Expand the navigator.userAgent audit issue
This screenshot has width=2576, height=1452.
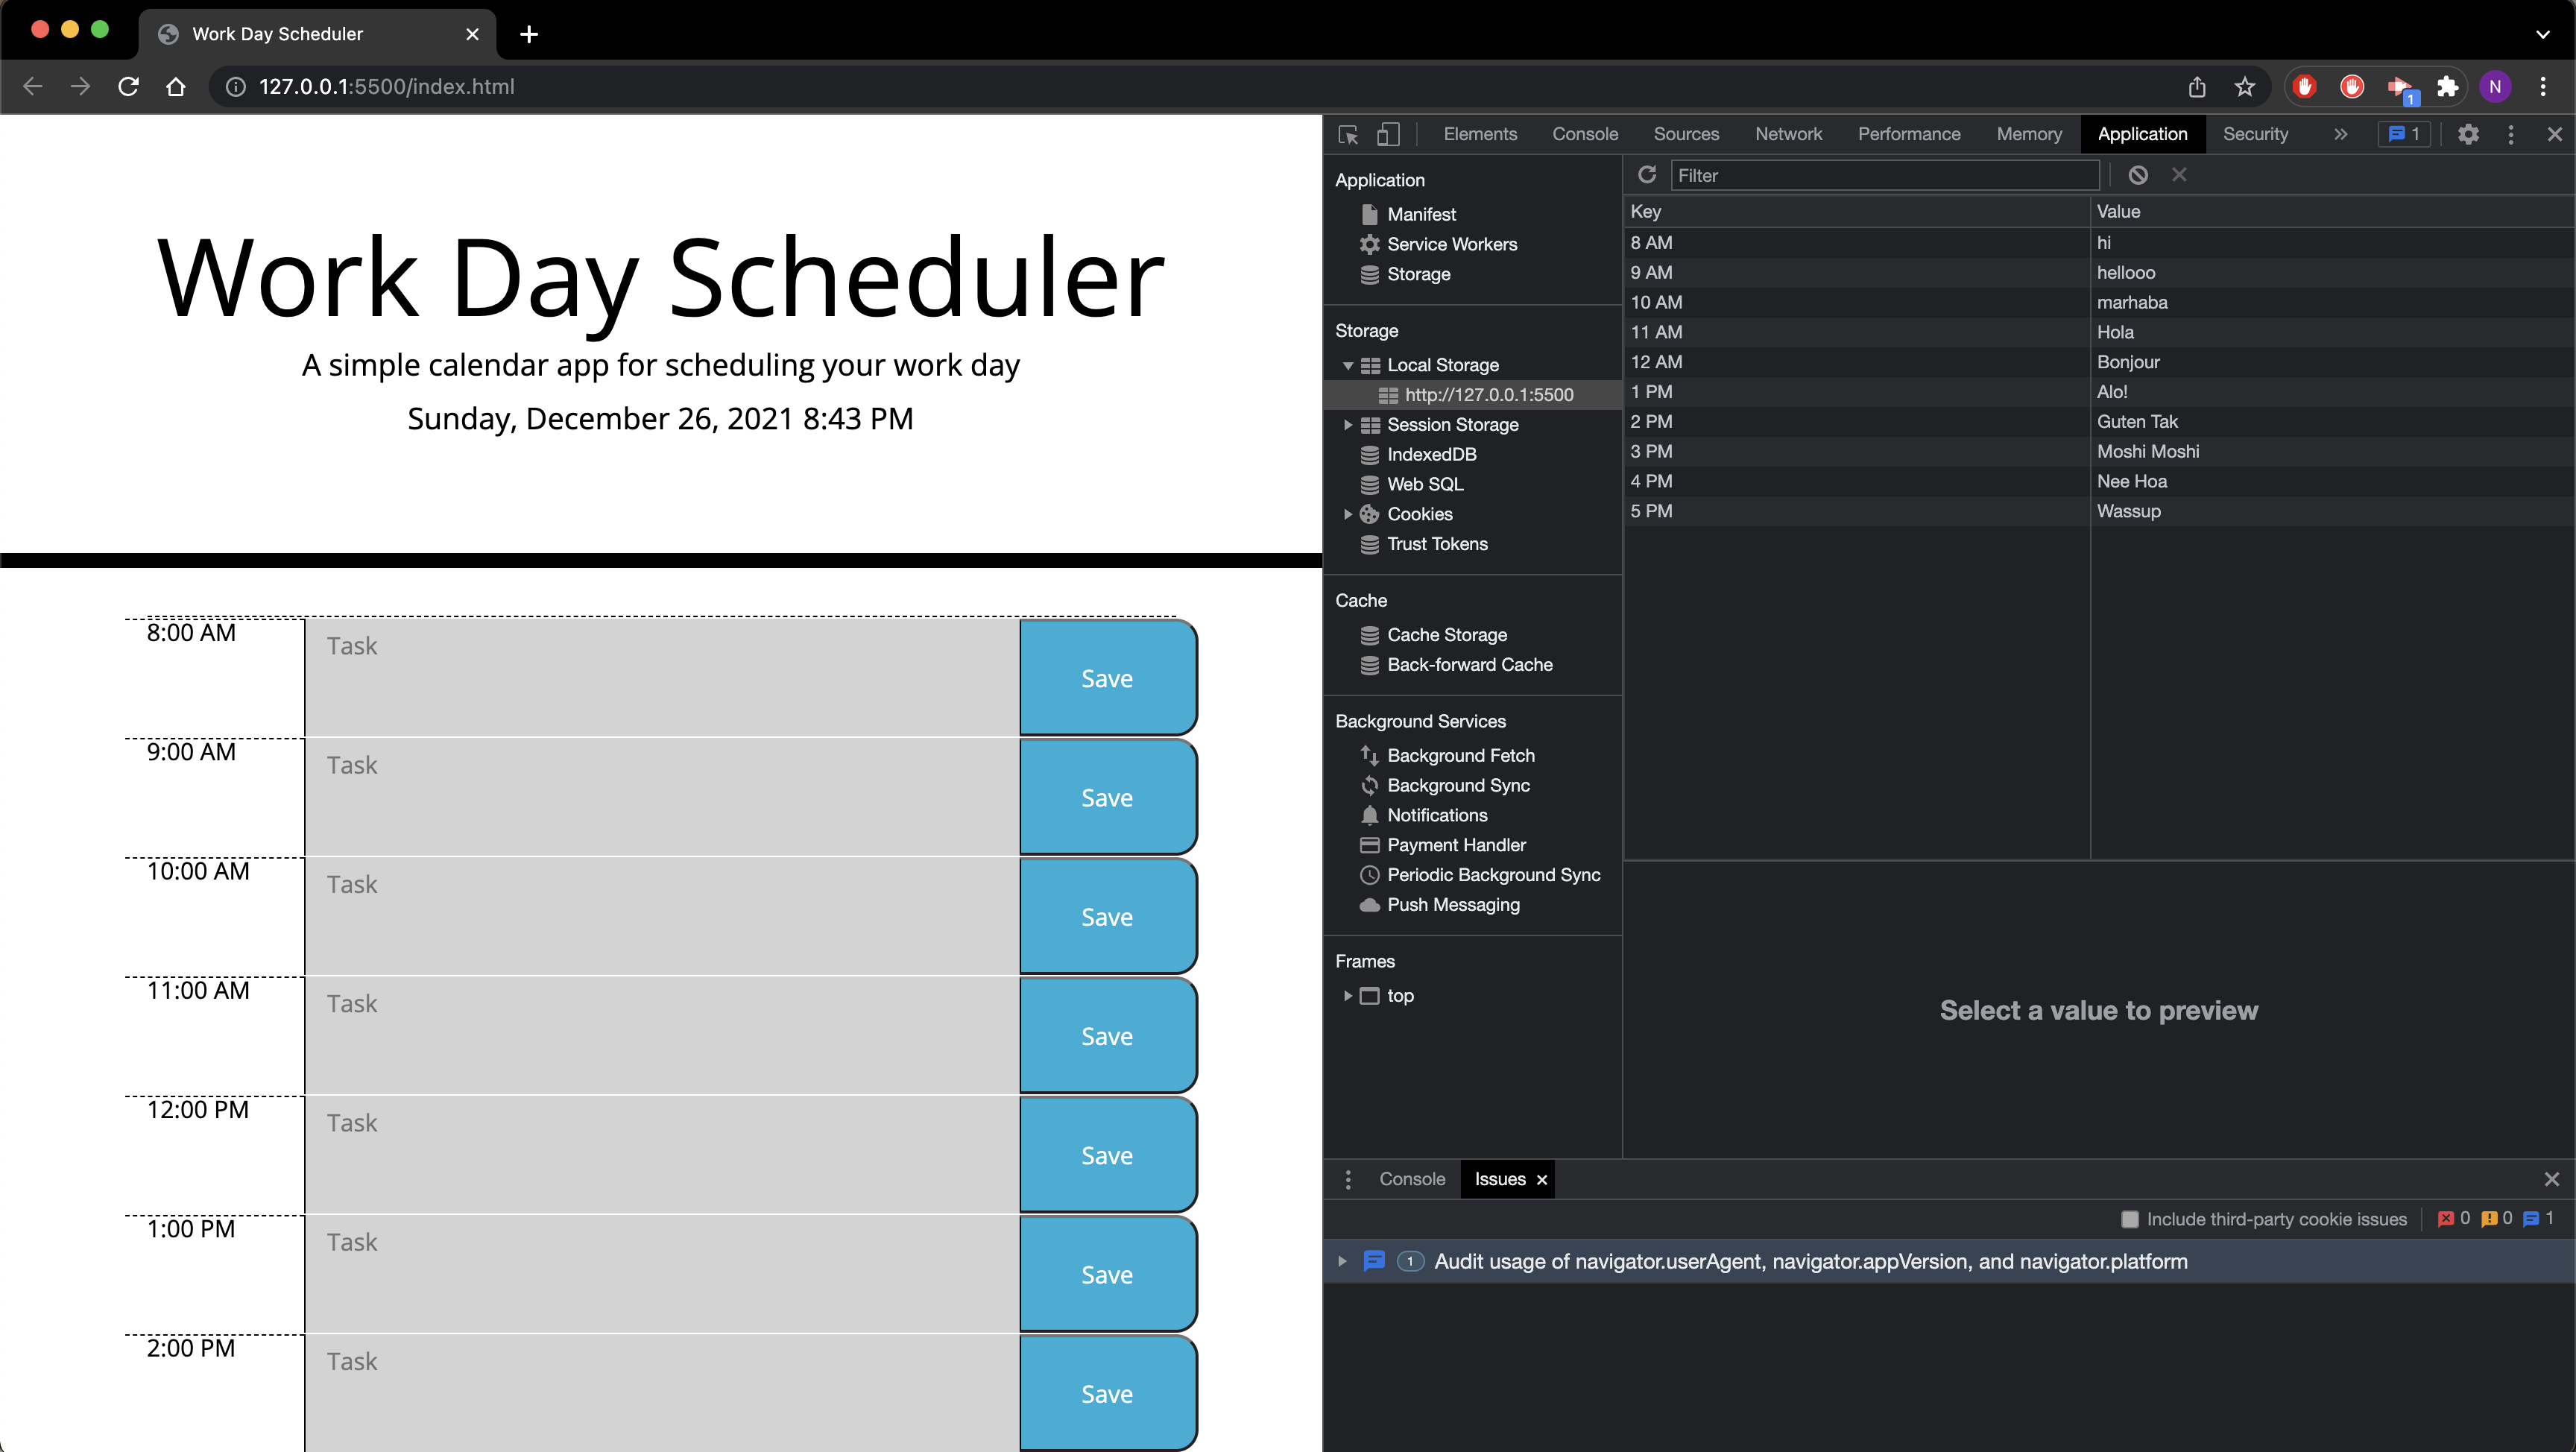[x=1342, y=1262]
